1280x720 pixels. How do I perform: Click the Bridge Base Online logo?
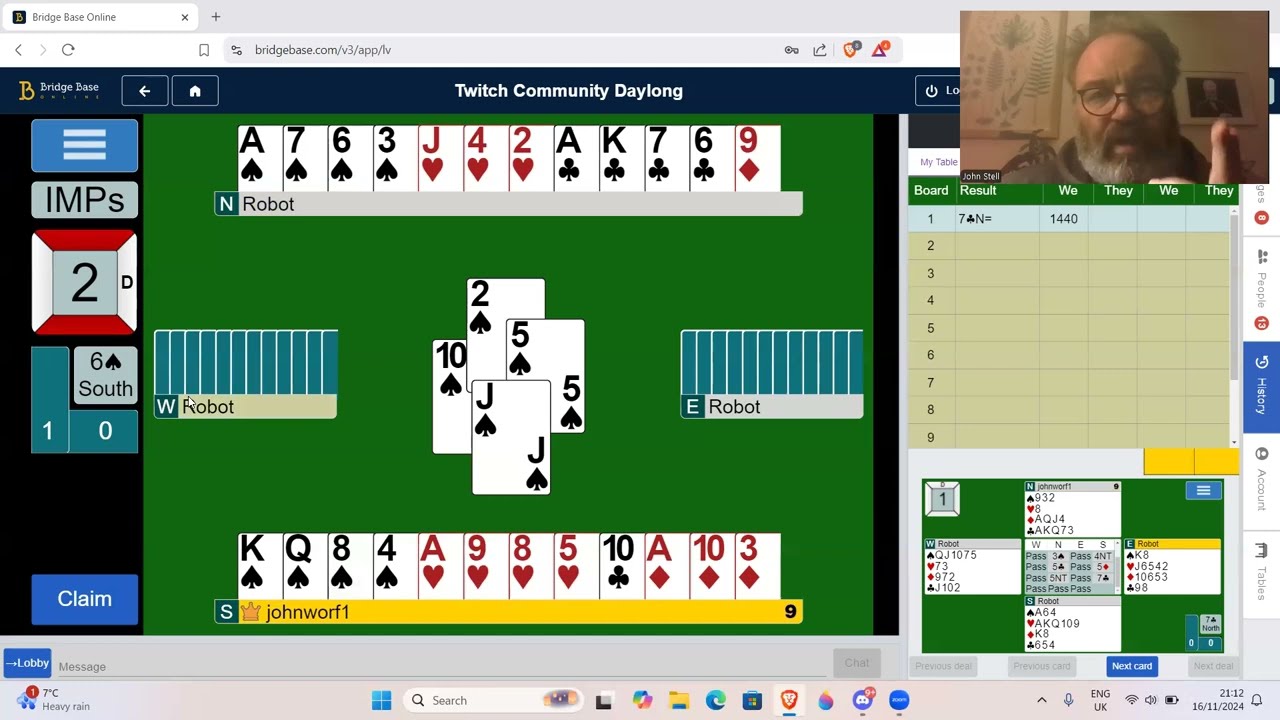tap(59, 90)
